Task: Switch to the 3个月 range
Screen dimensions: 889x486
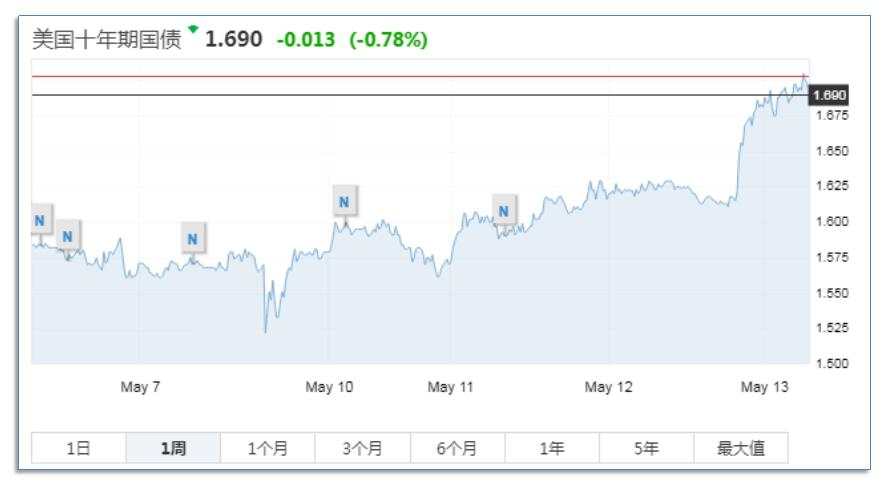Action: [362, 448]
